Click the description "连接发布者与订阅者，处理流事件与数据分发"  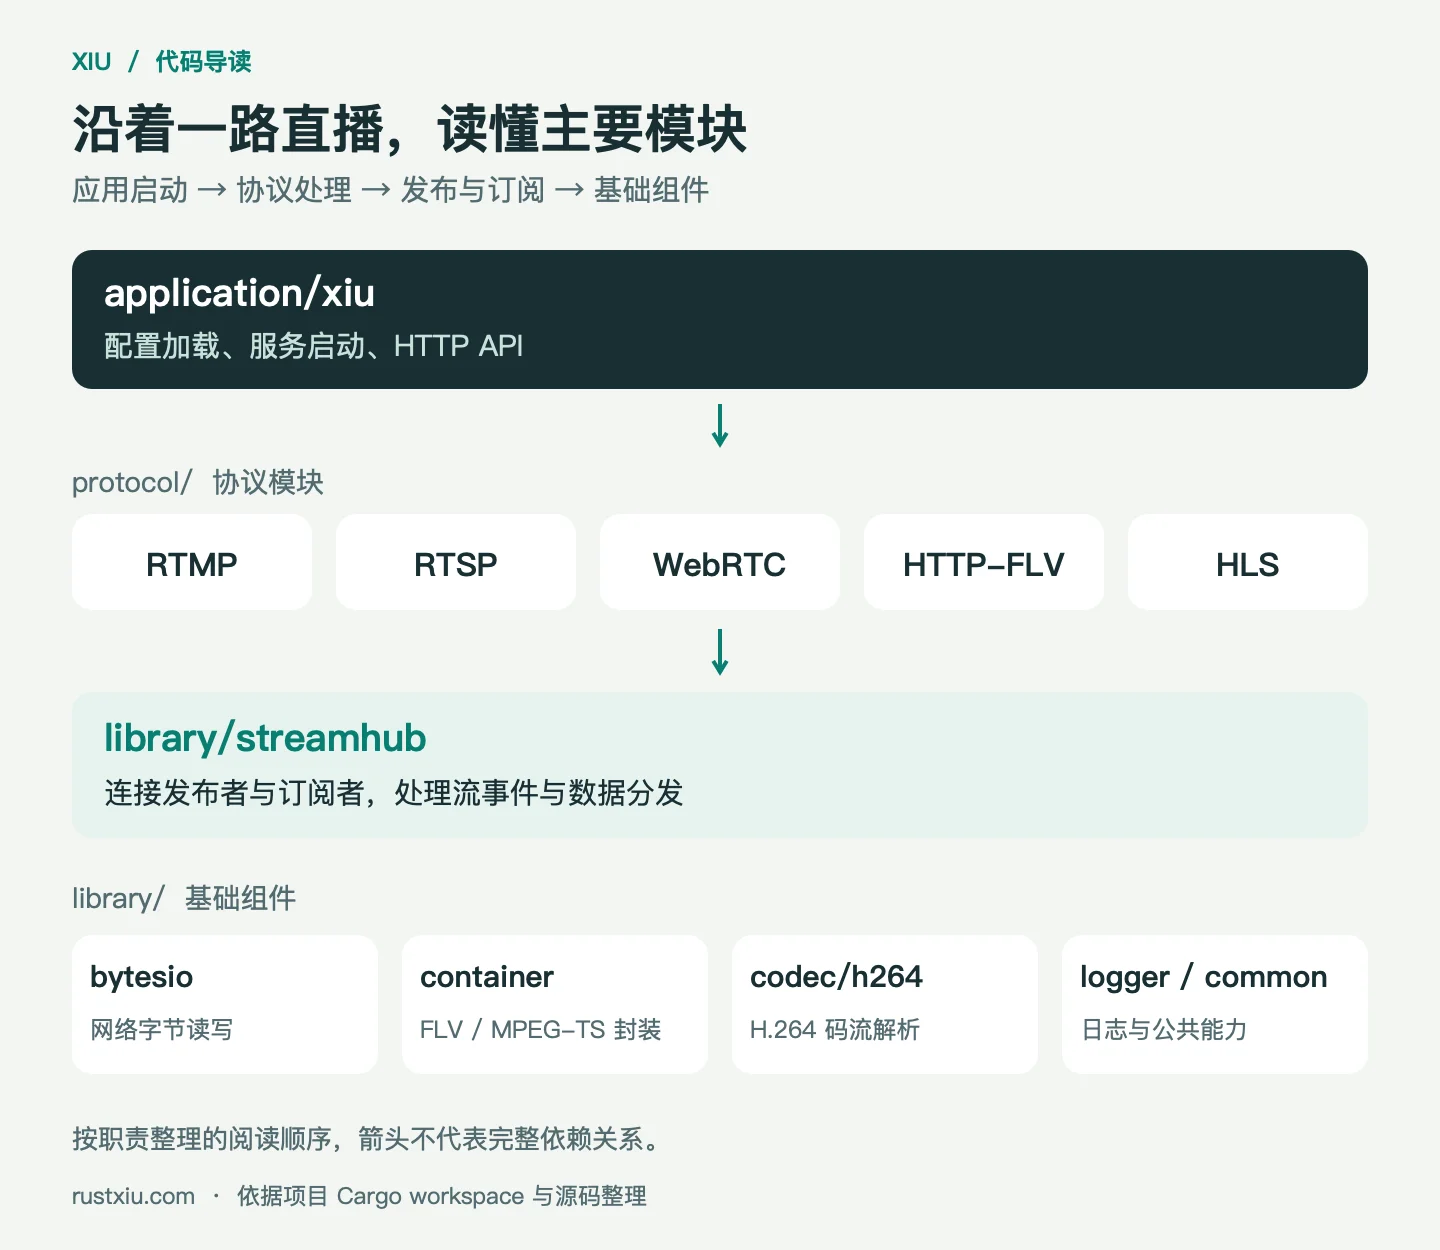click(x=393, y=793)
